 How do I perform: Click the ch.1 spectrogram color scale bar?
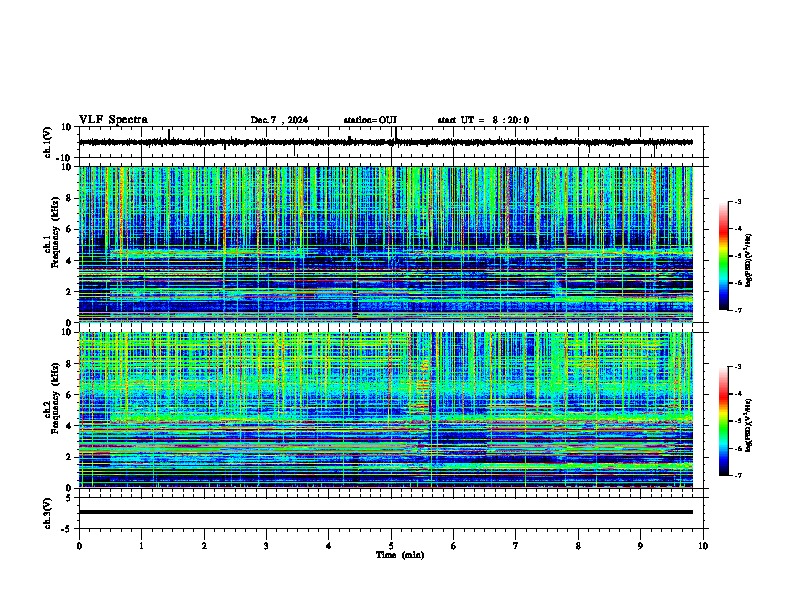click(x=723, y=256)
